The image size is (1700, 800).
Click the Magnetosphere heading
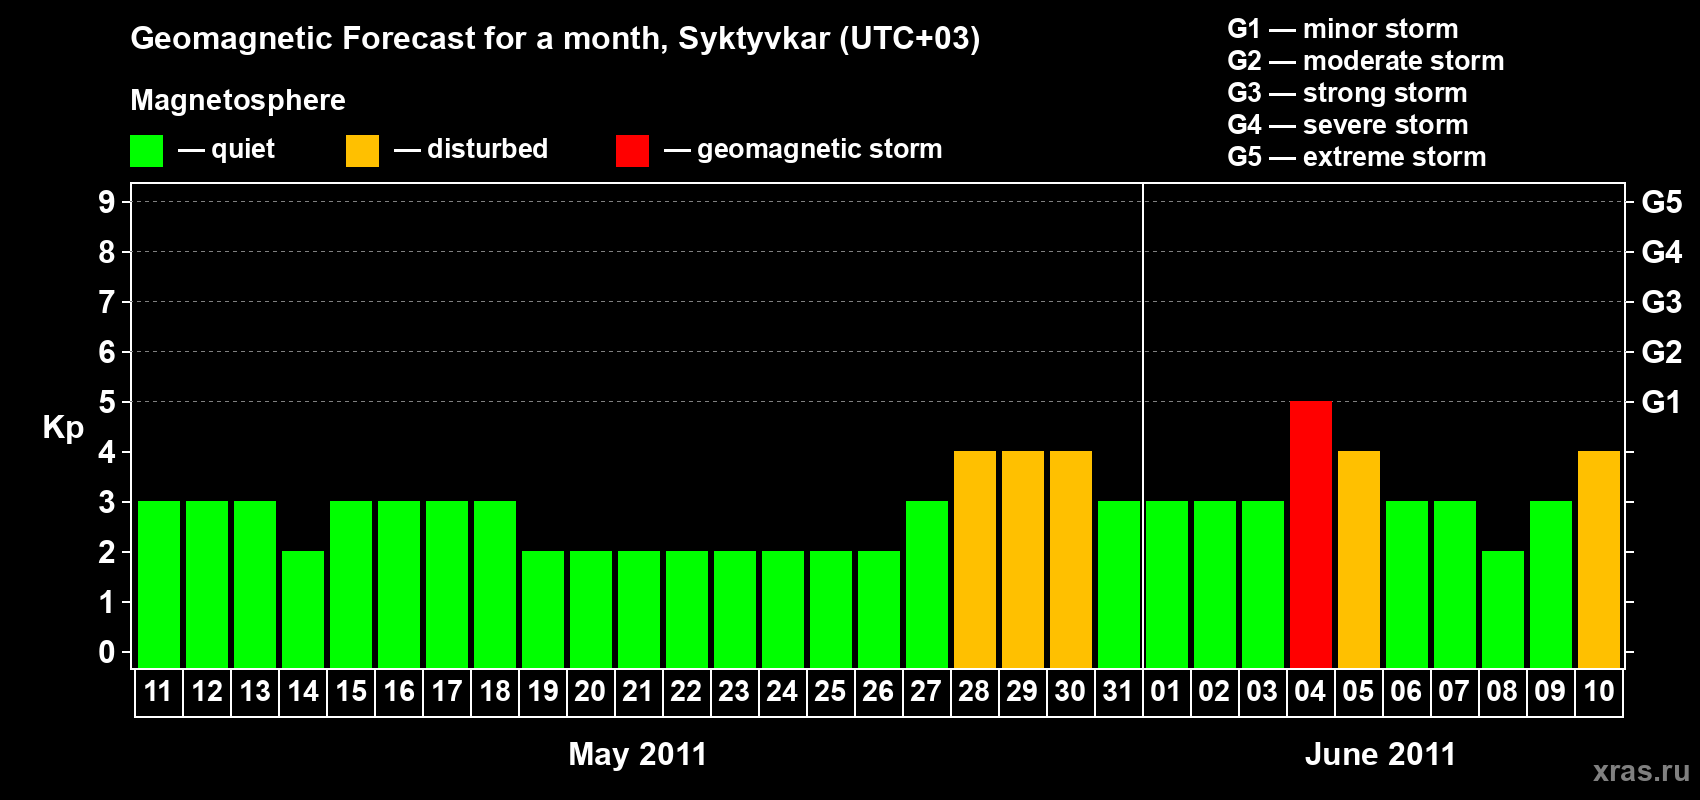[x=238, y=100]
